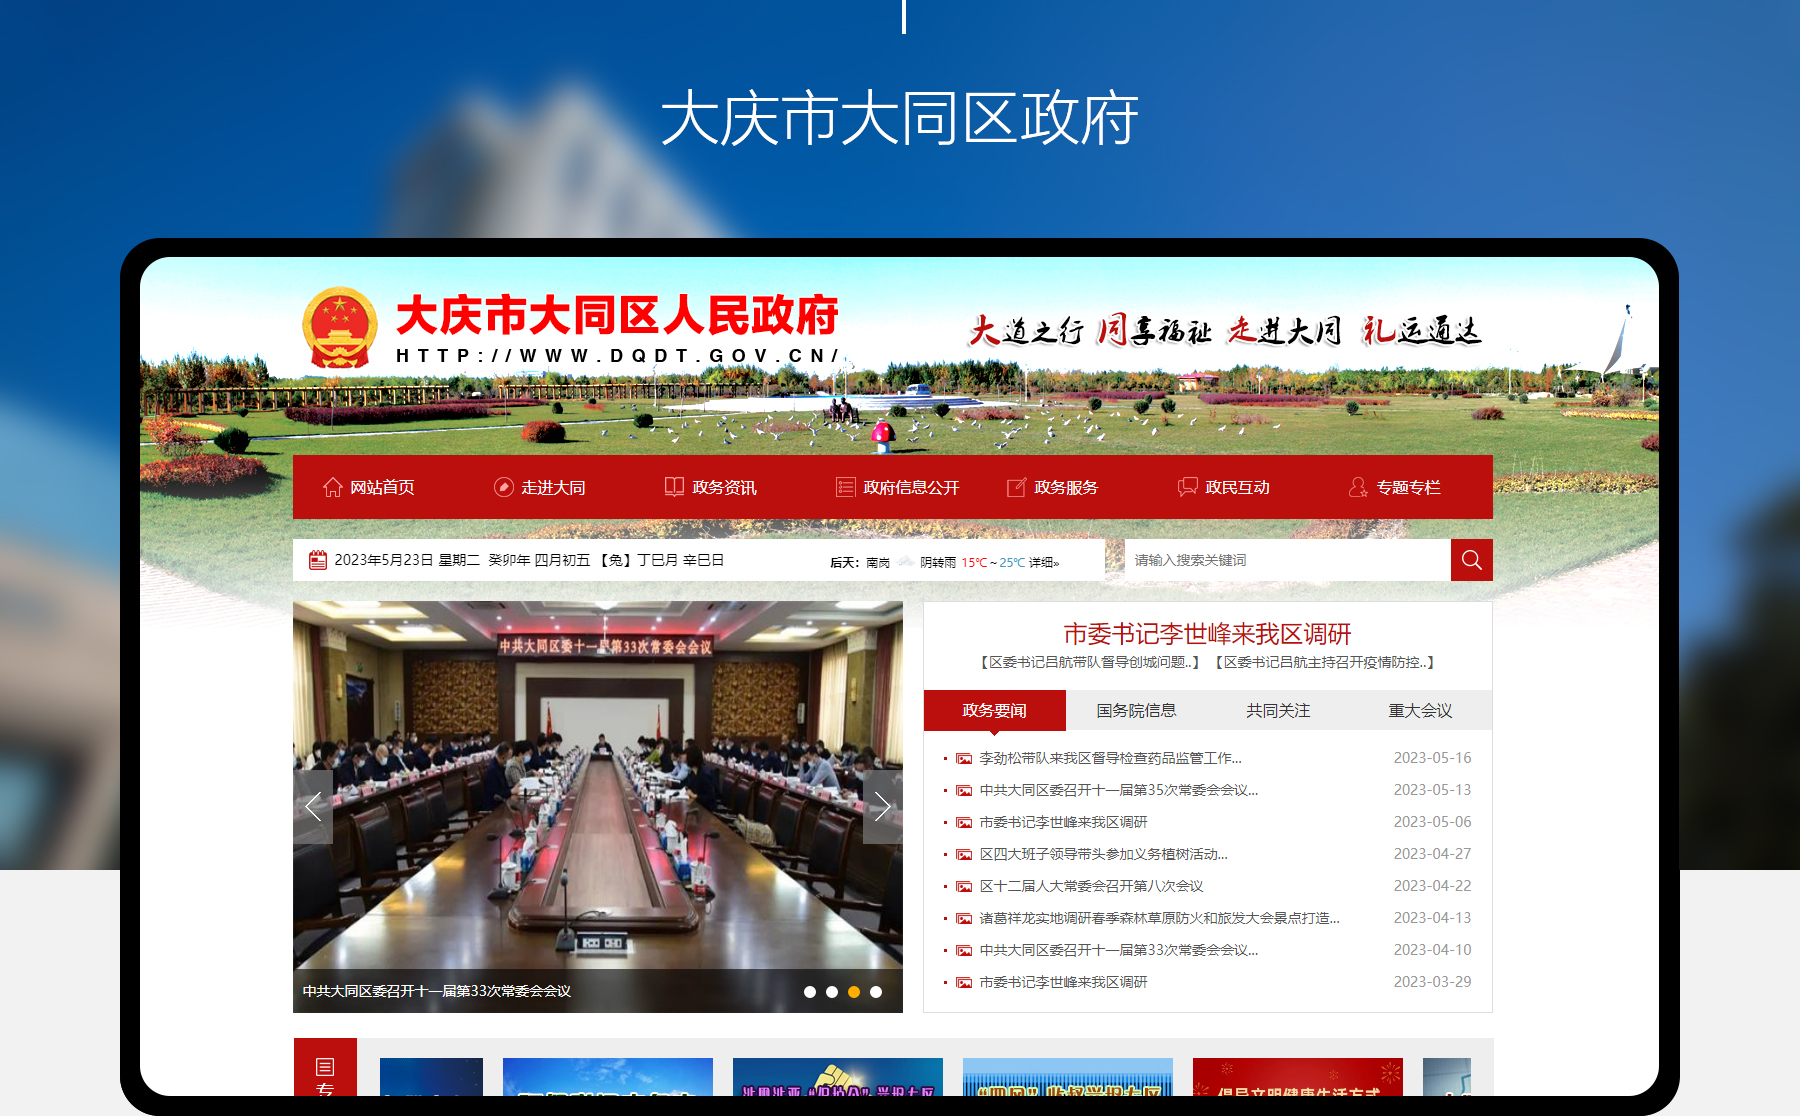
Task: Click the red search magnifier button
Action: (1471, 560)
